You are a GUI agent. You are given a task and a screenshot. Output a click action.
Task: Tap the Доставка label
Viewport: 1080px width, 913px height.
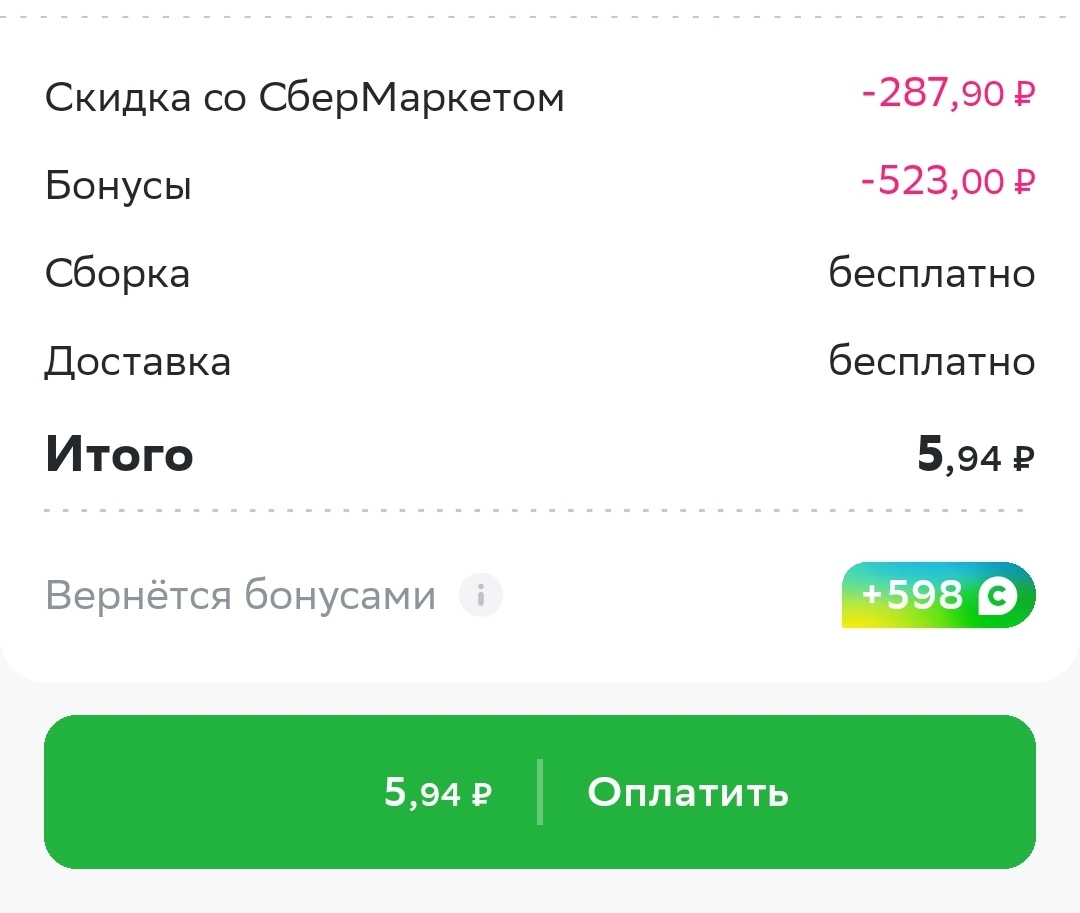[x=138, y=361]
